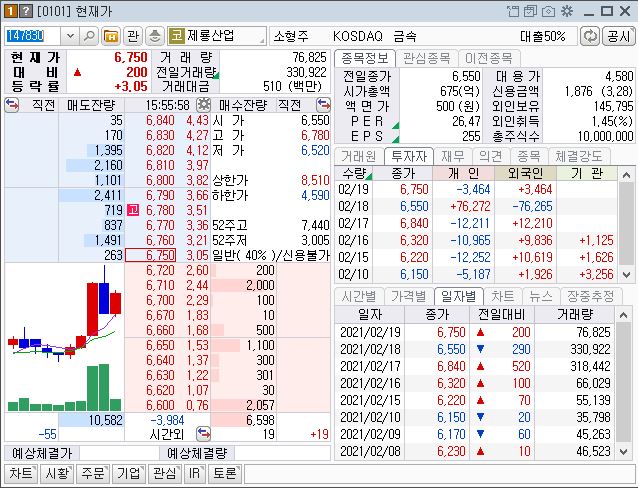The image size is (638, 488).
Task: Click the bid price 6,720 cell
Action: click(x=160, y=270)
